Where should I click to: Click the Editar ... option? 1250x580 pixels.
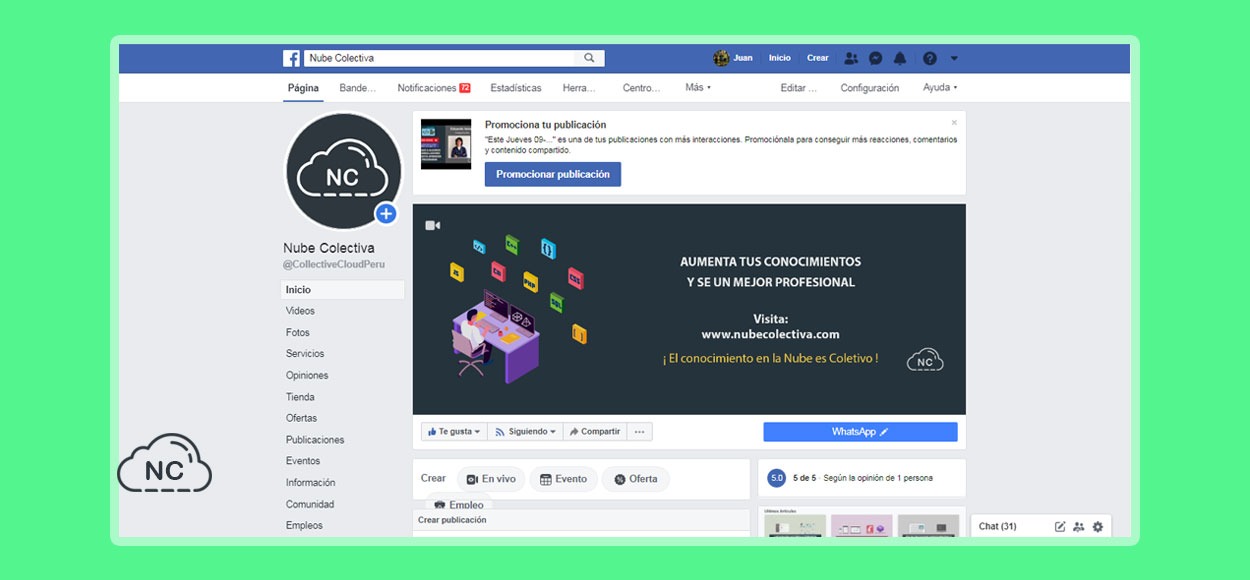799,88
